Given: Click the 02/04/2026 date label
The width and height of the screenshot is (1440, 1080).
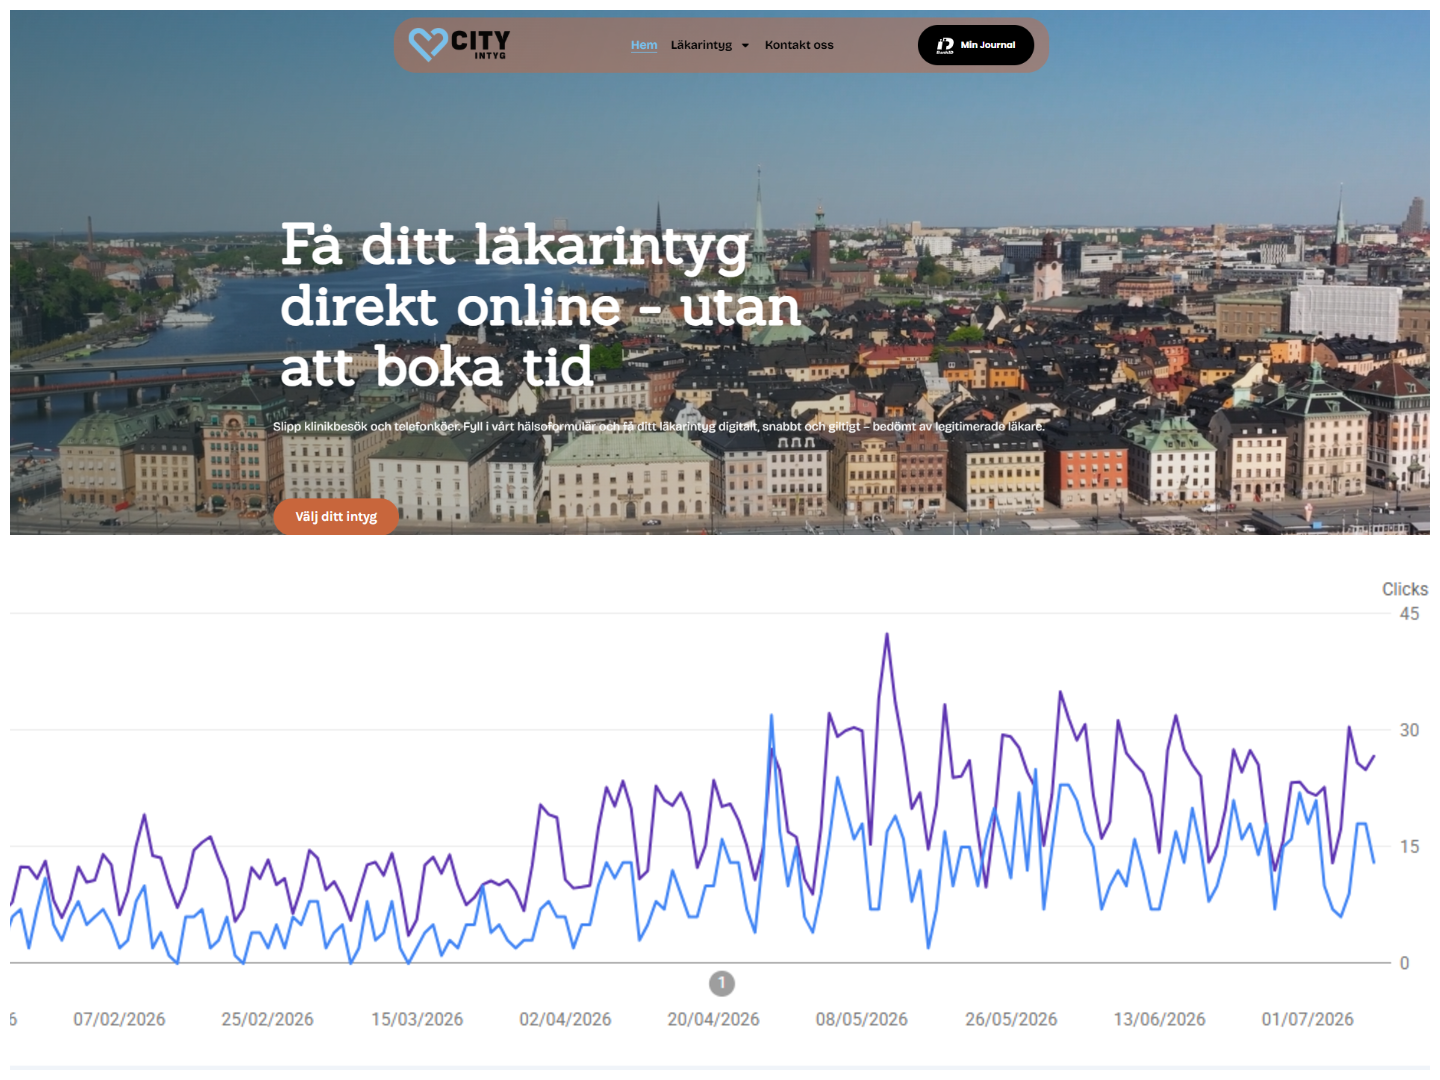Looking at the screenshot, I should [x=565, y=1019].
